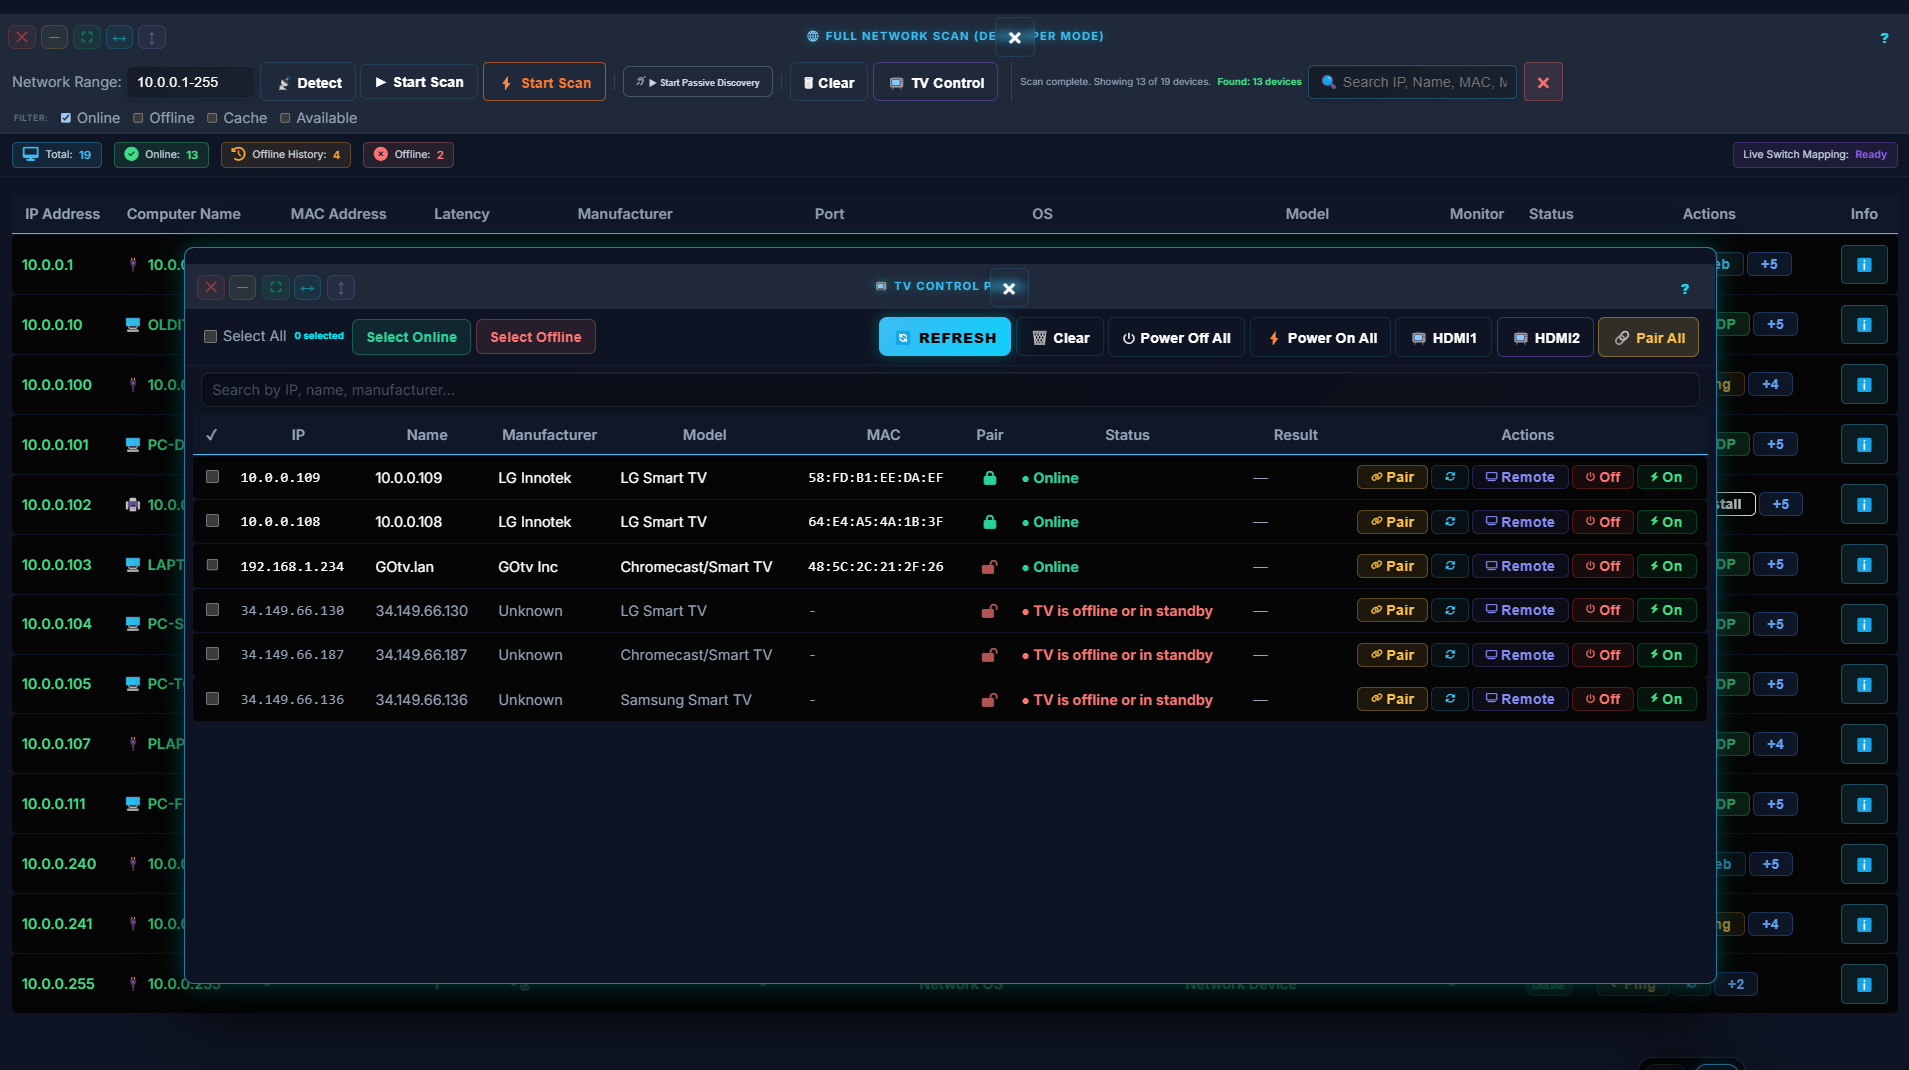
Task: Open info for device 10.0.0.10
Action: [1864, 325]
